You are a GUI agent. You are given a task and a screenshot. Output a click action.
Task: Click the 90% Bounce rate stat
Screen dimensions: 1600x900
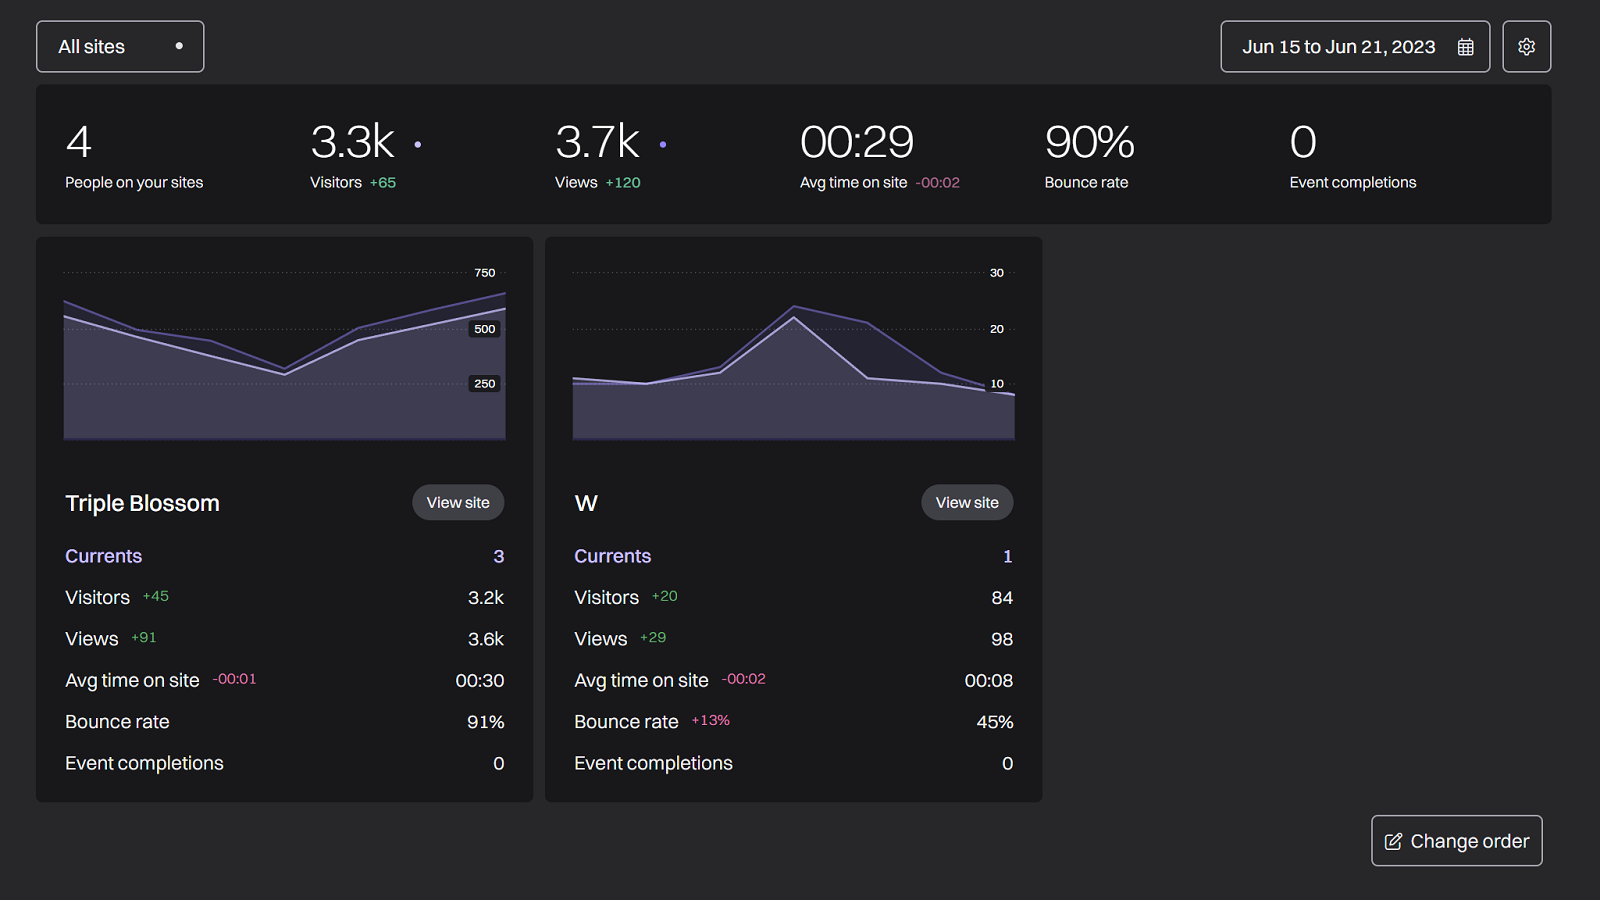1089,155
